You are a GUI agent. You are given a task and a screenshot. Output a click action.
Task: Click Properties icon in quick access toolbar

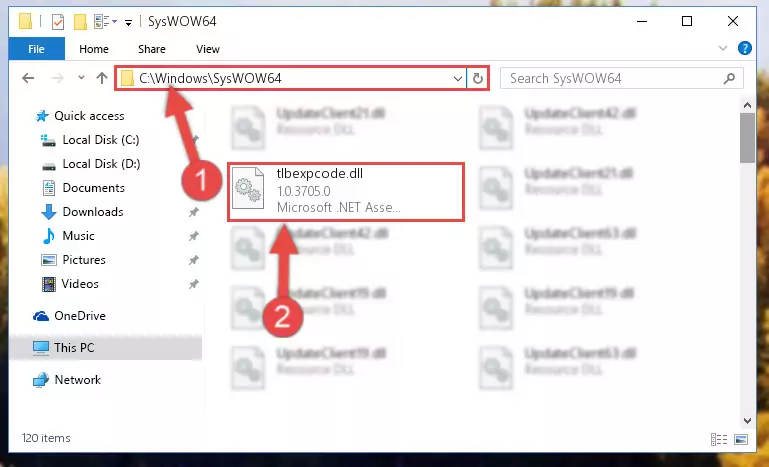coord(58,22)
